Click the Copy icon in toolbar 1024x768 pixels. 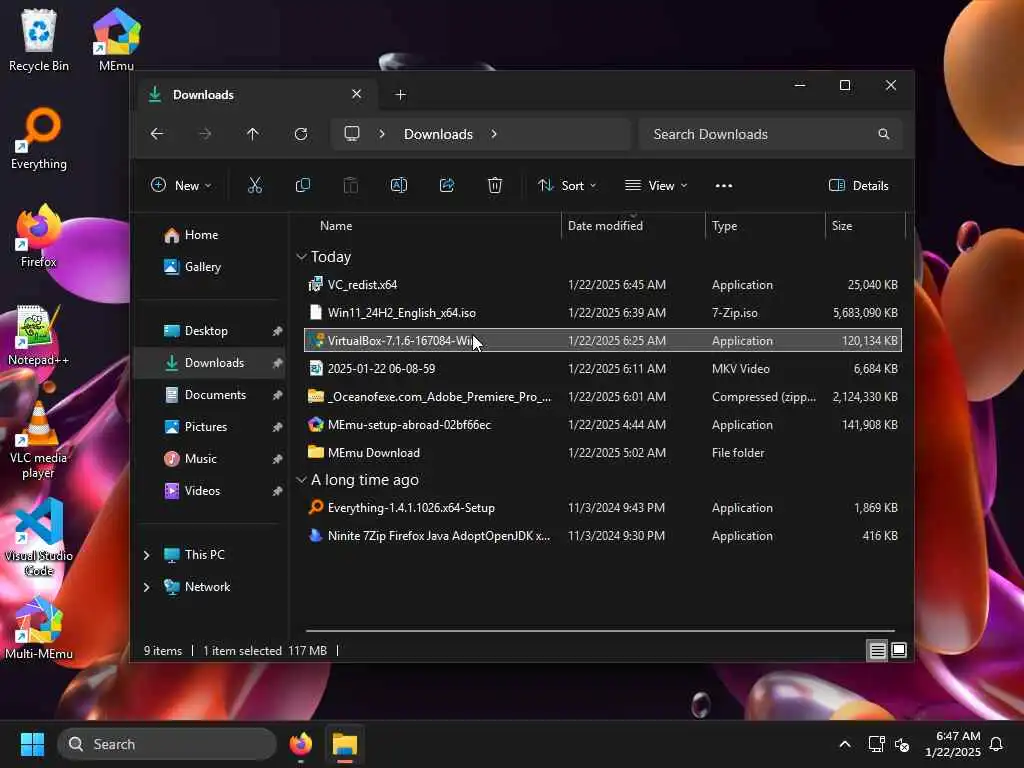(302, 185)
